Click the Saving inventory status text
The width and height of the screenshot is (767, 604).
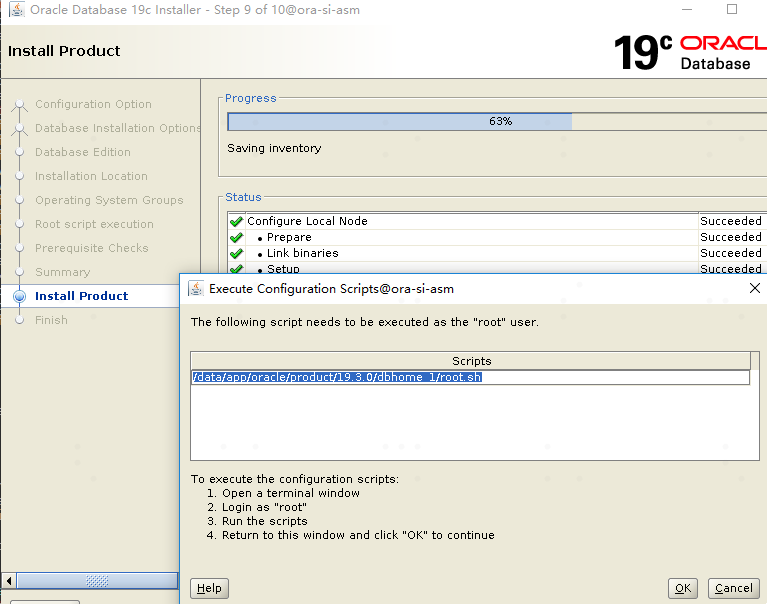tap(274, 148)
